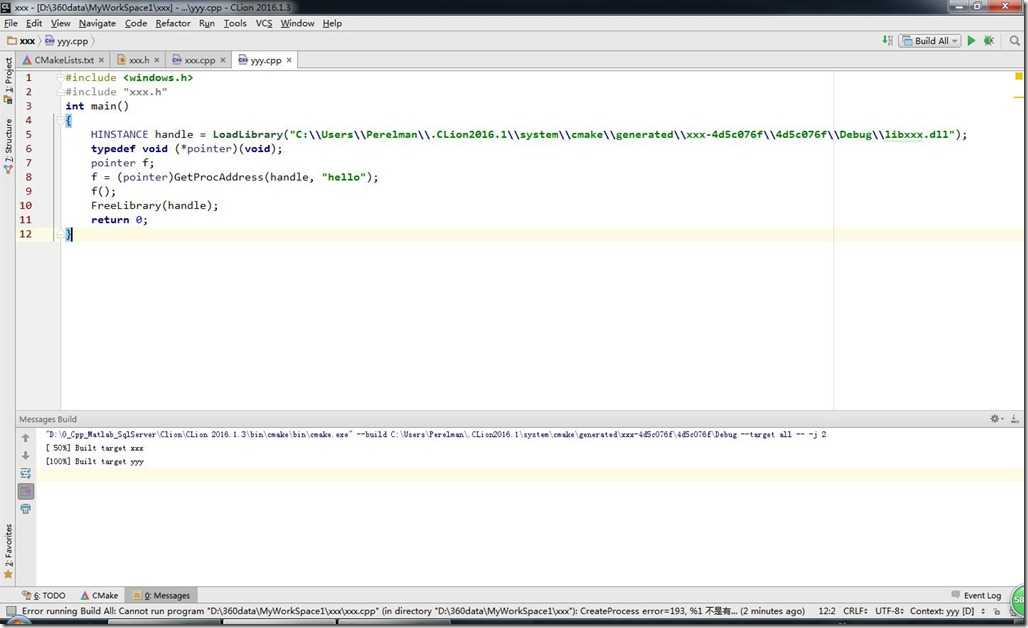Screen dimensions: 1028x628
Task: Click the FreeLibrary(handle) code line
Action: (x=154, y=206)
